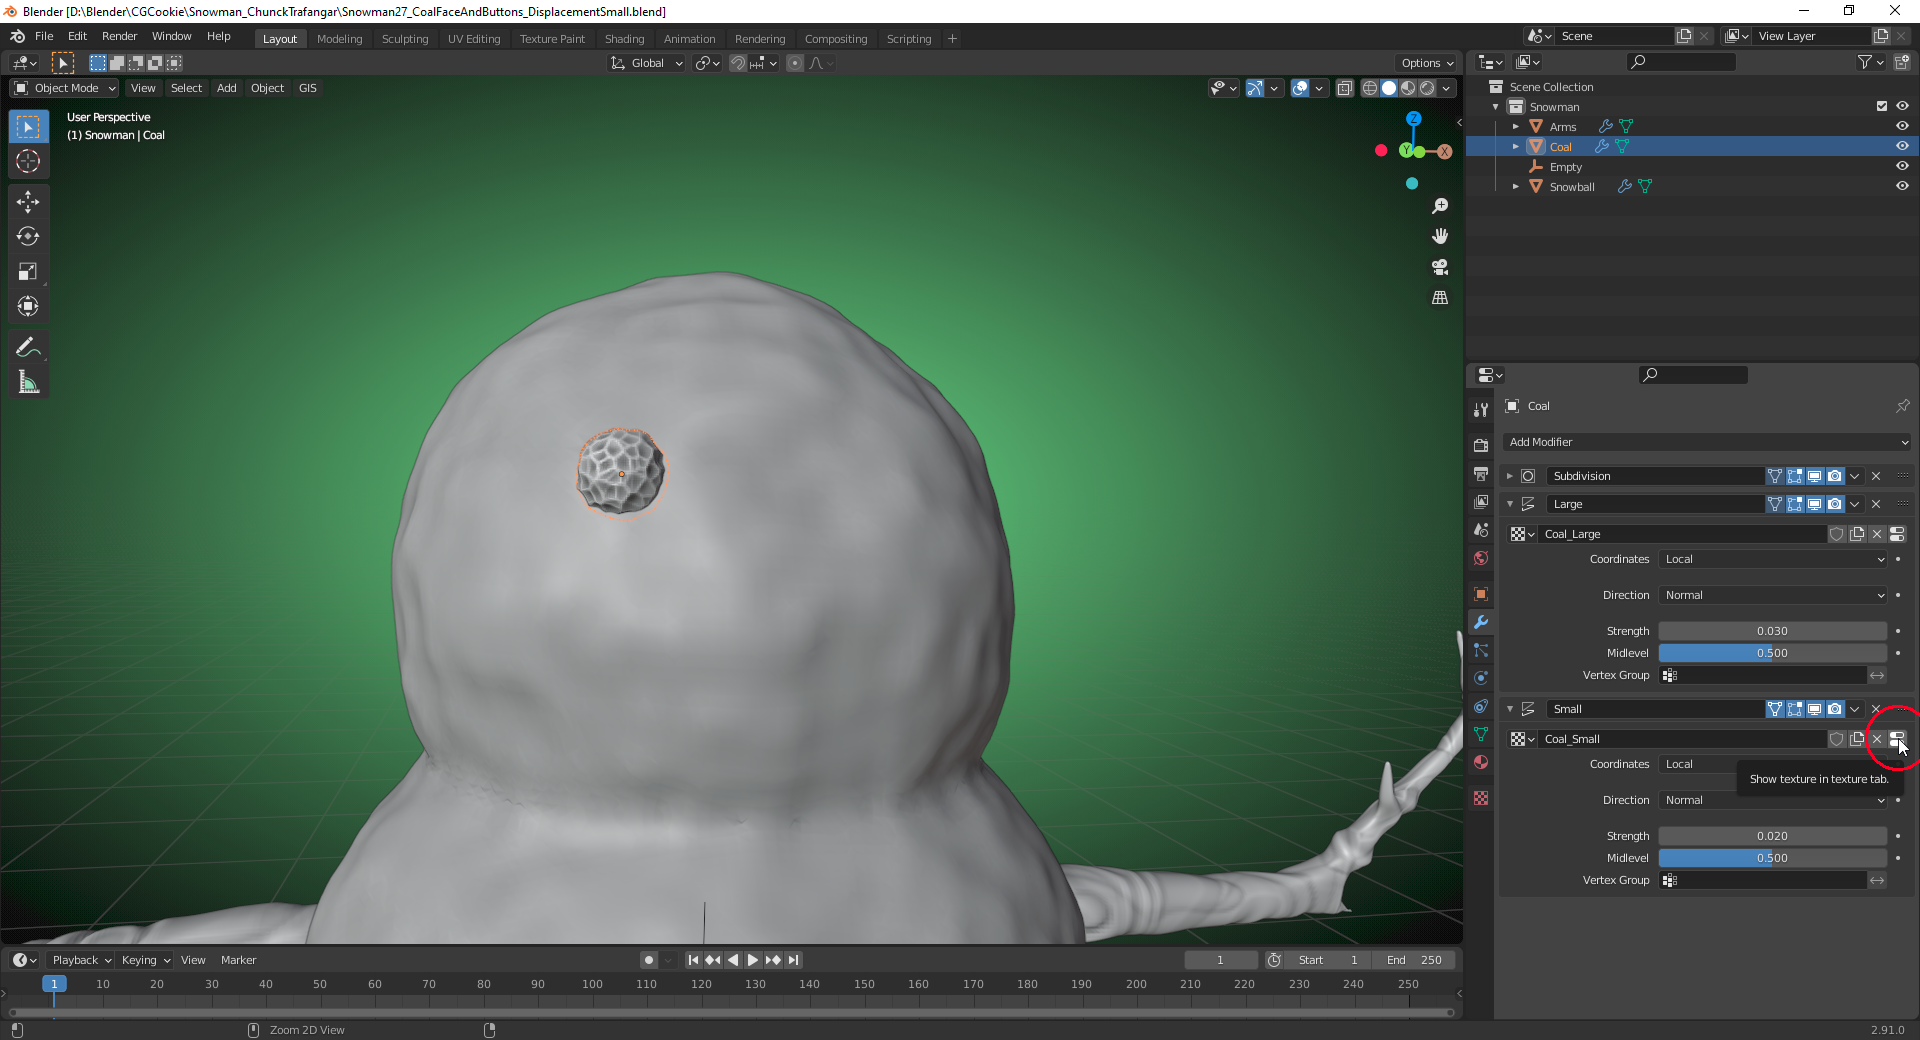Open Coordinates dropdown of Large modifier
Image resolution: width=1920 pixels, height=1040 pixels.
pyautogui.click(x=1773, y=559)
